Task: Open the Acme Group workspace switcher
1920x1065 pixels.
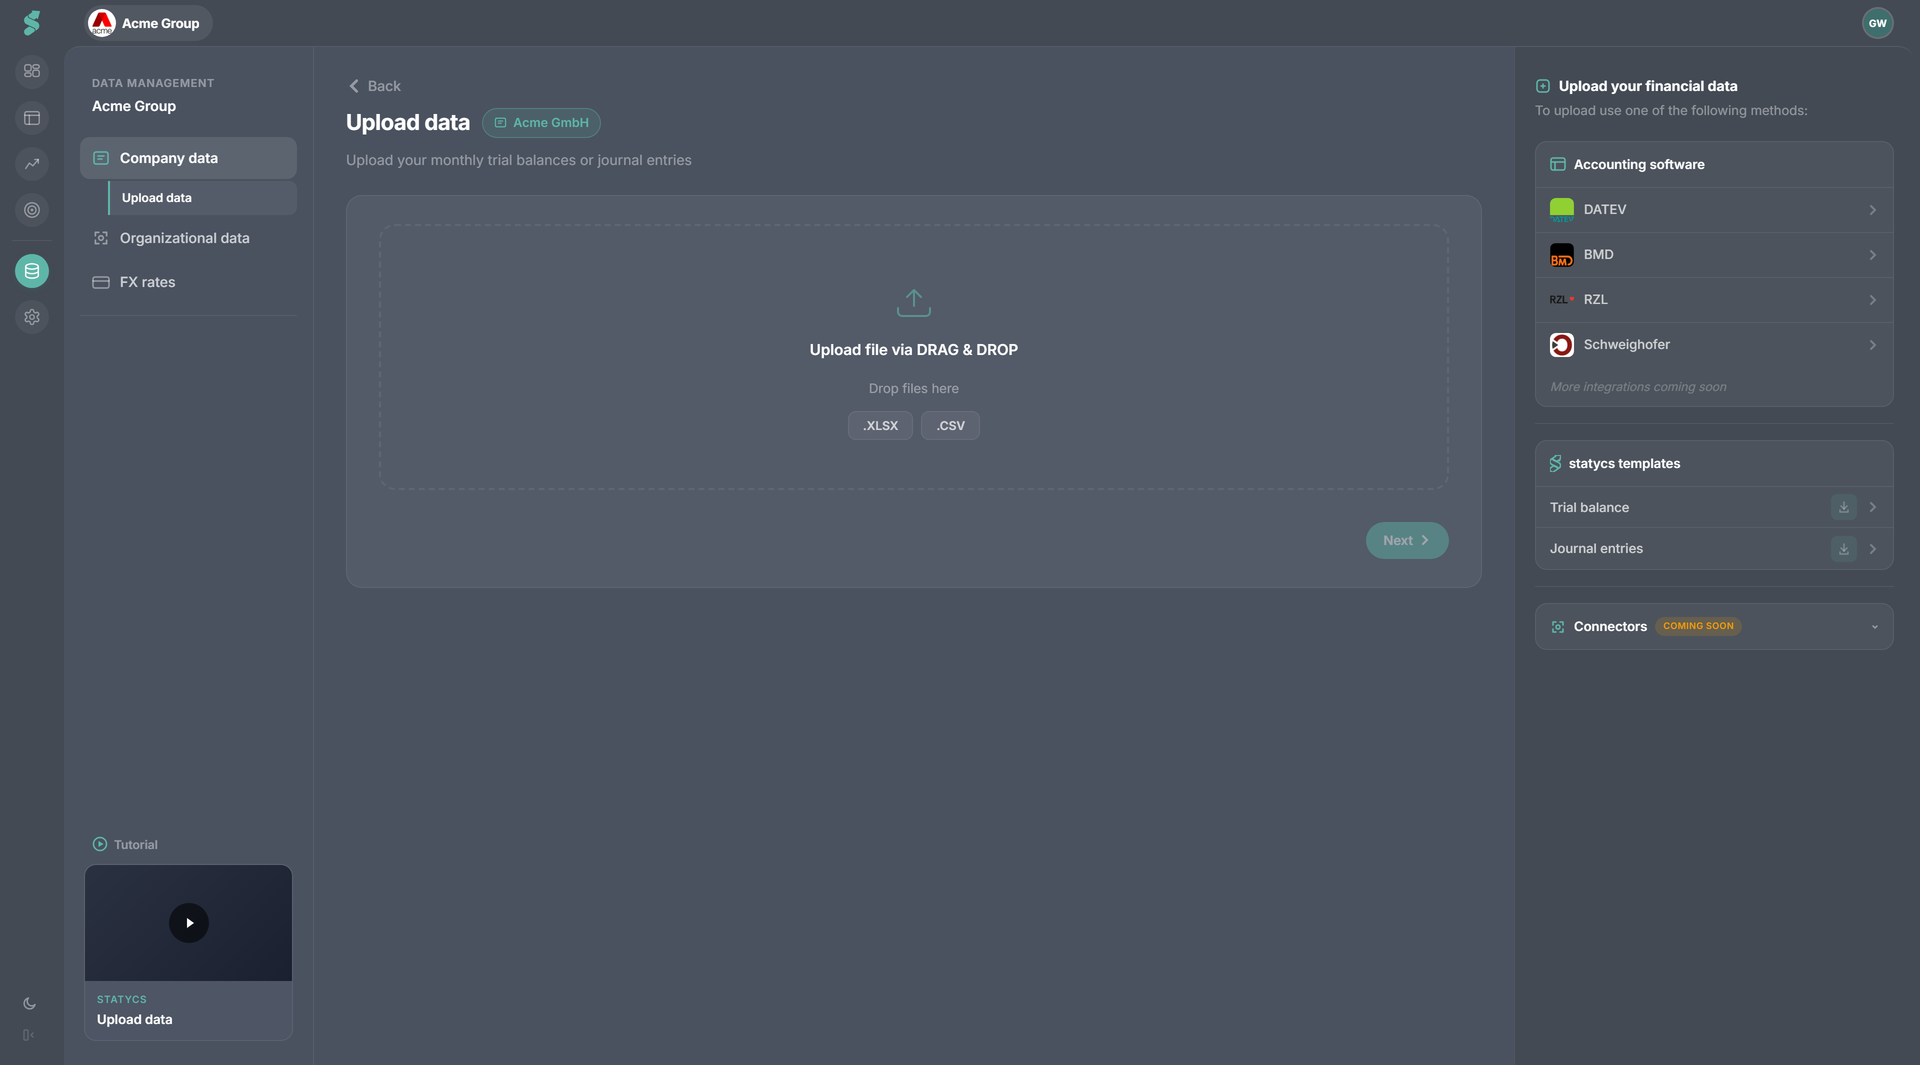Action: tap(148, 23)
